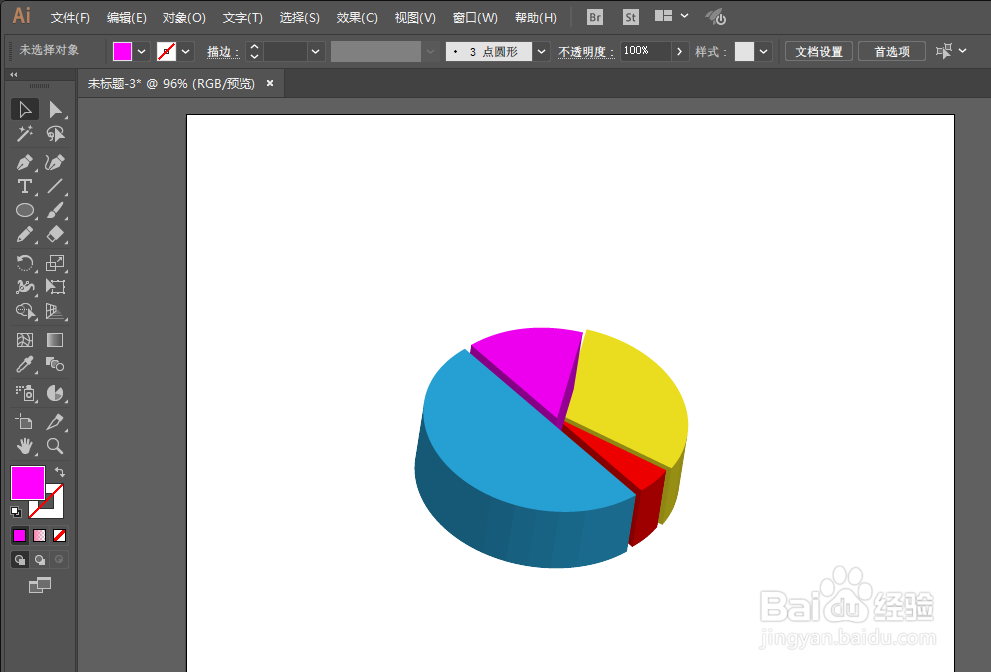Select the 未标题-3 document tab

coord(171,83)
